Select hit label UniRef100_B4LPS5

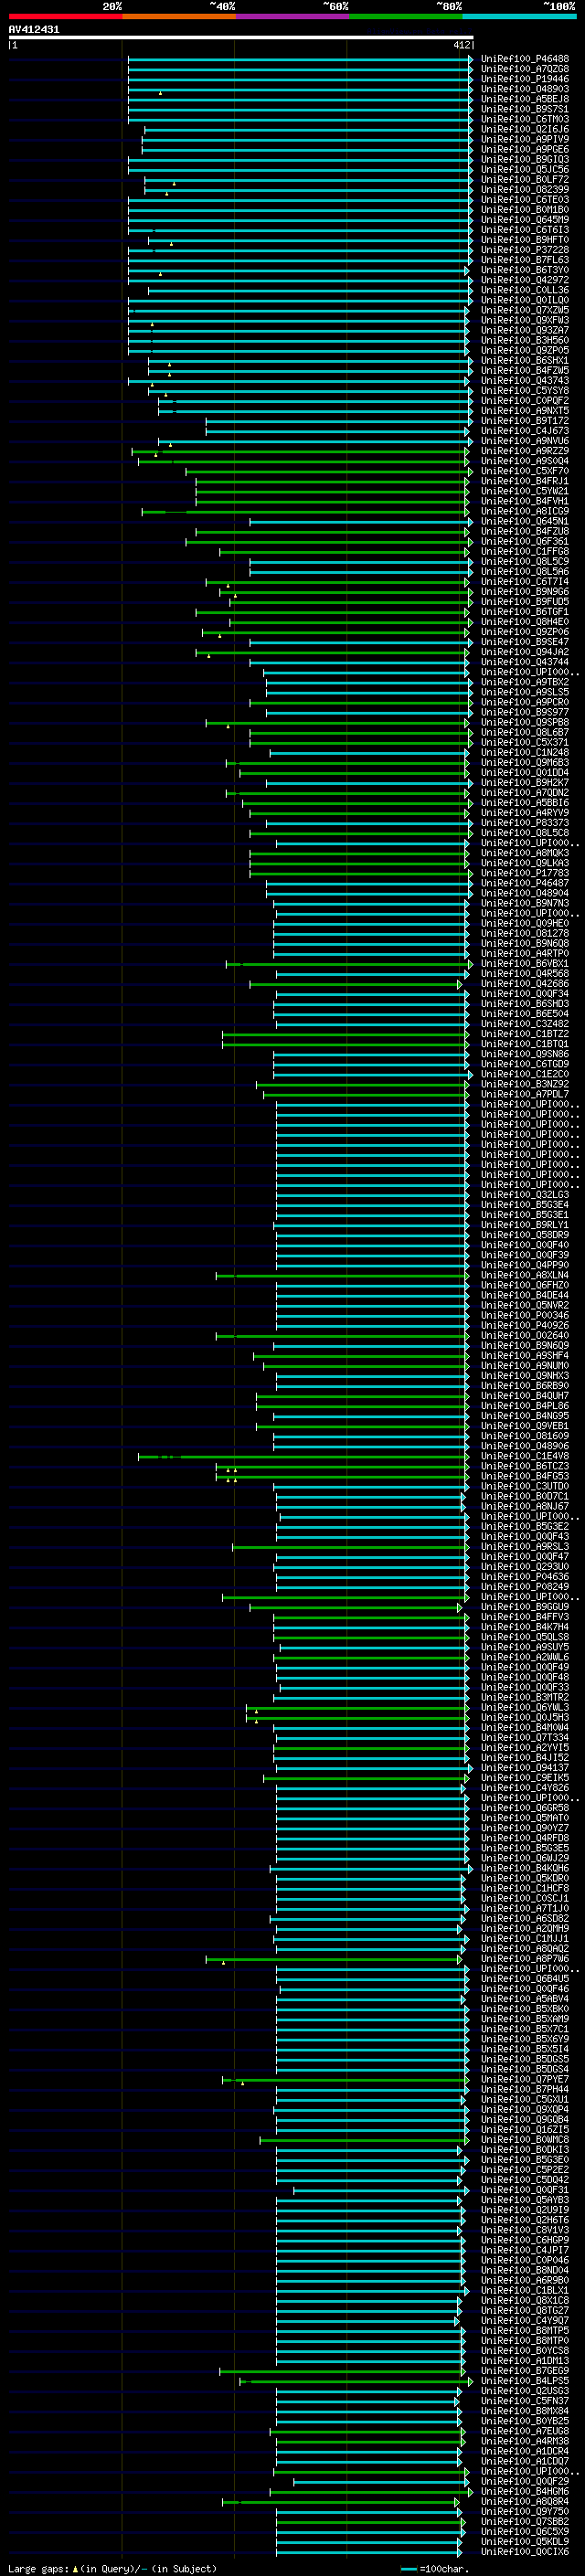tap(525, 2381)
